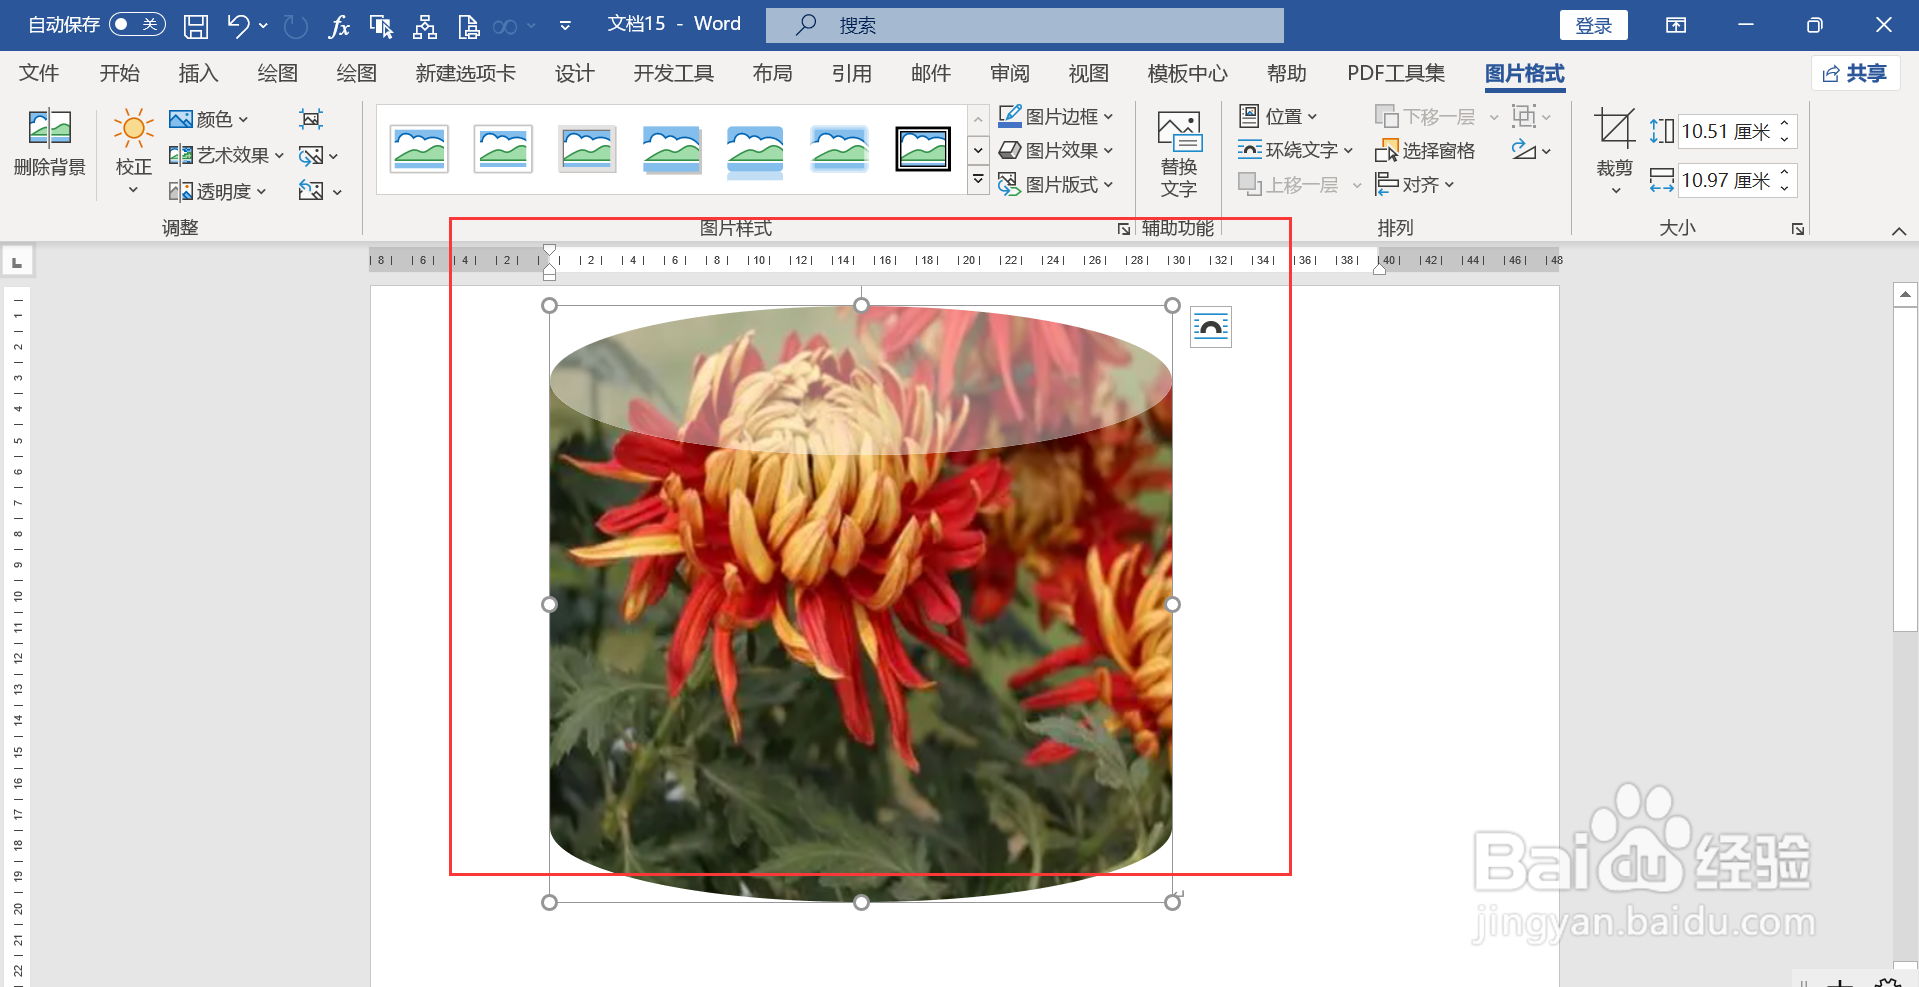Click the select objects cursor icon
1919x987 pixels.
tap(381, 26)
